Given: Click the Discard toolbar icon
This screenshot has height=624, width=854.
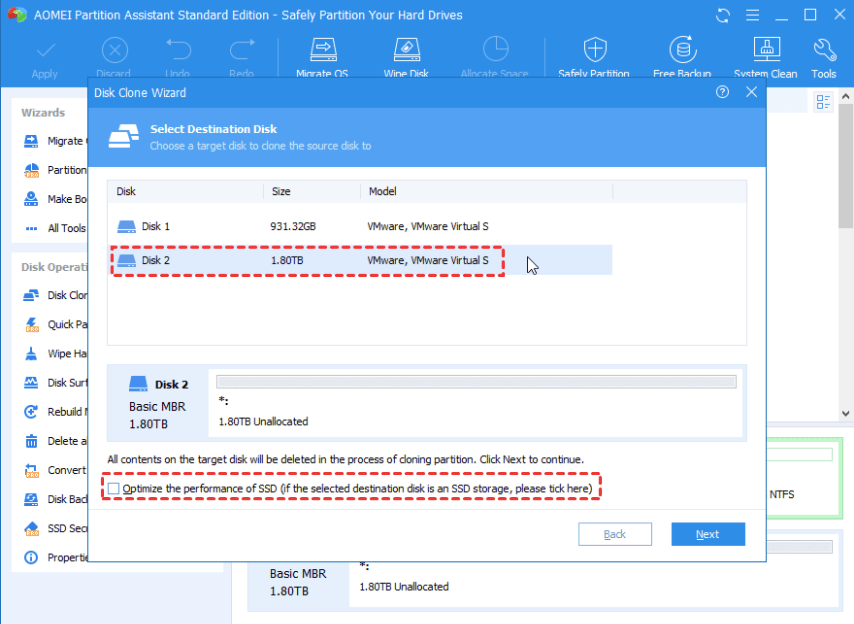Looking at the screenshot, I should coord(114,51).
